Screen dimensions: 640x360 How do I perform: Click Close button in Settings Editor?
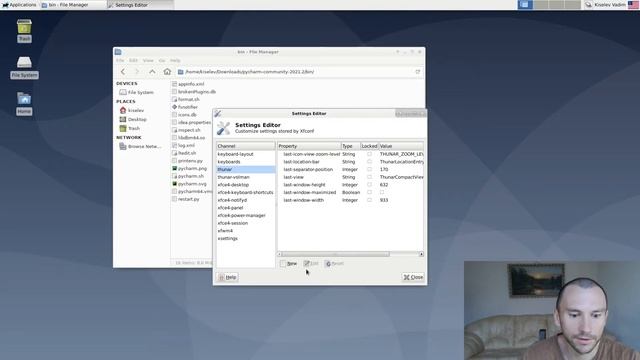point(413,277)
